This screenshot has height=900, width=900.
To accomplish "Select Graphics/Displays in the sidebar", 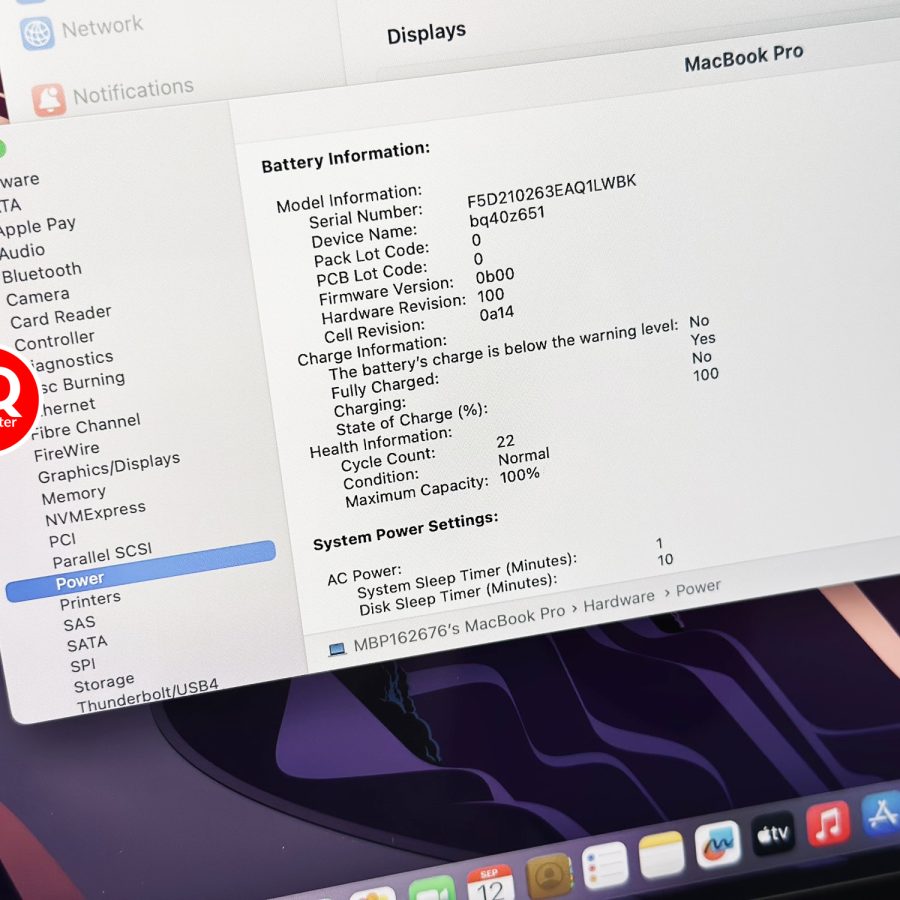I will pos(109,468).
